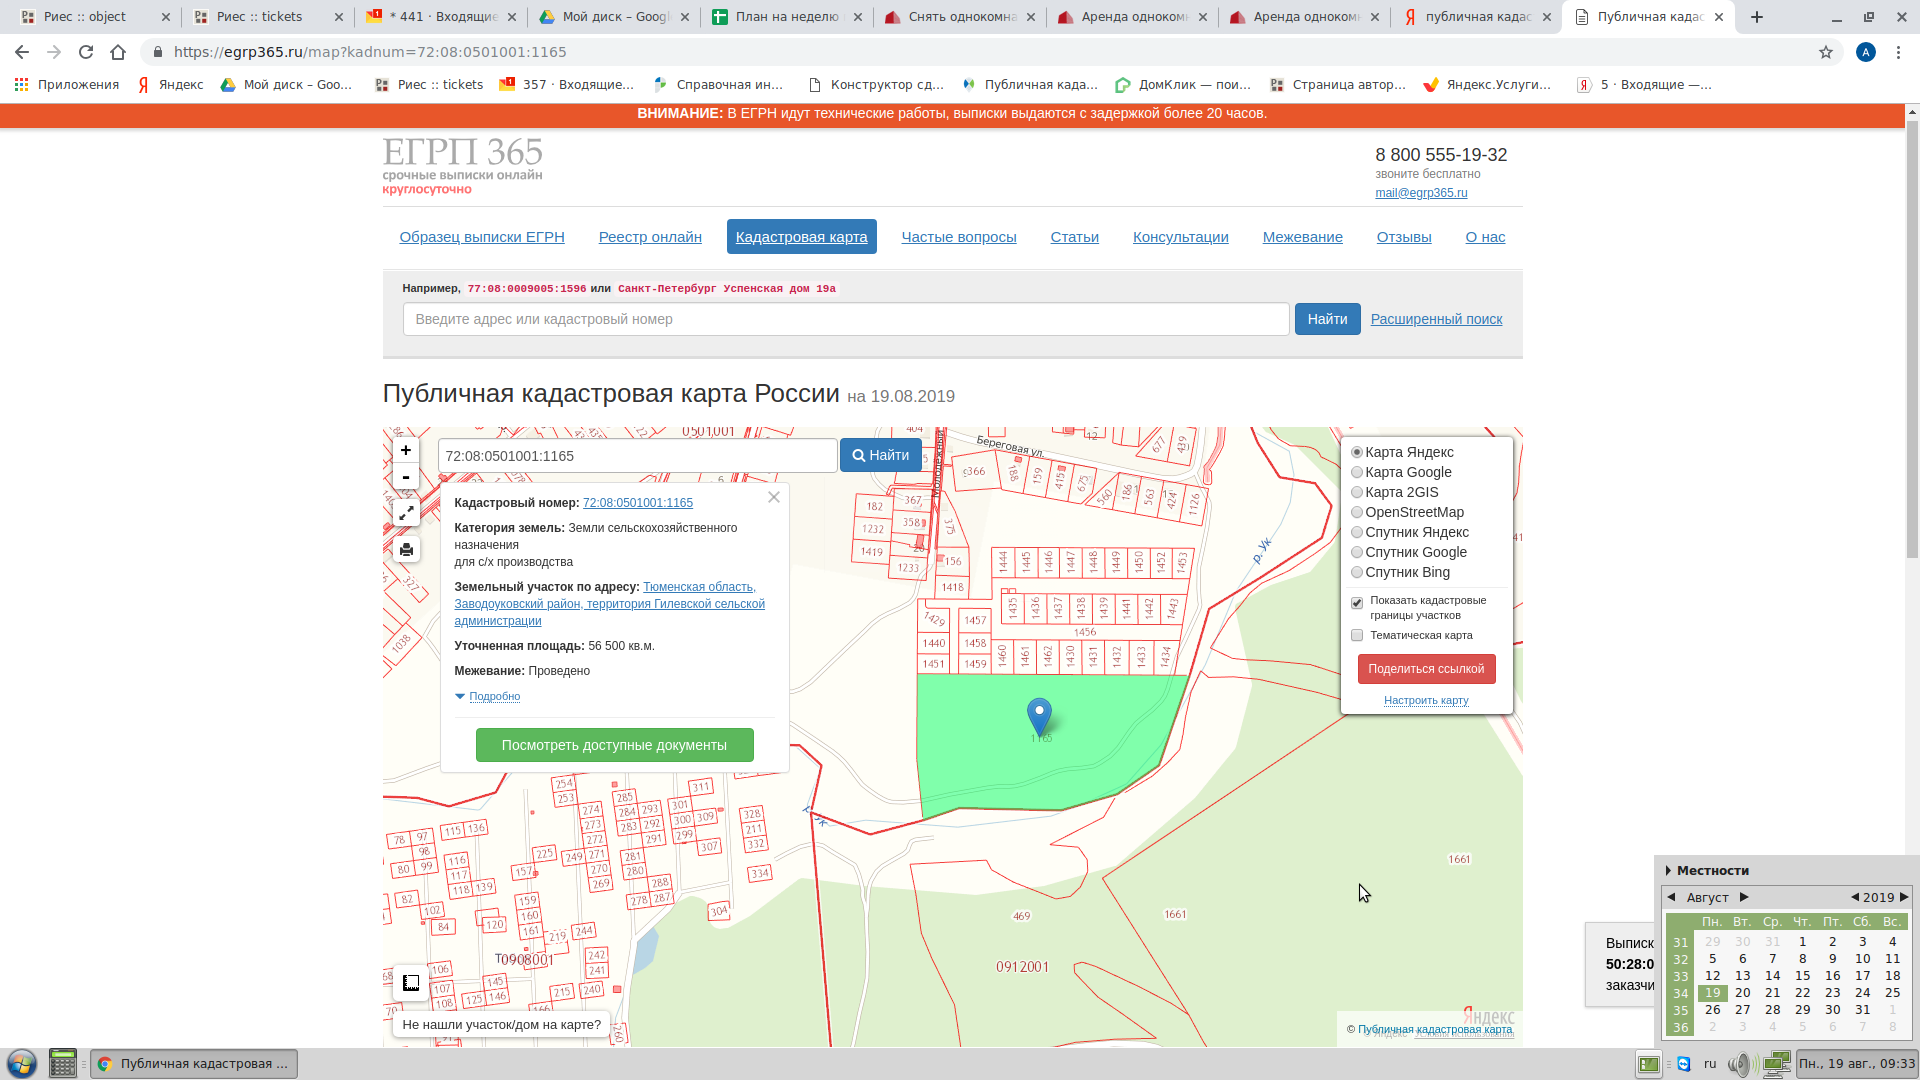Bookmark this page with star icon
The height and width of the screenshot is (1080, 1920).
coord(1826,52)
